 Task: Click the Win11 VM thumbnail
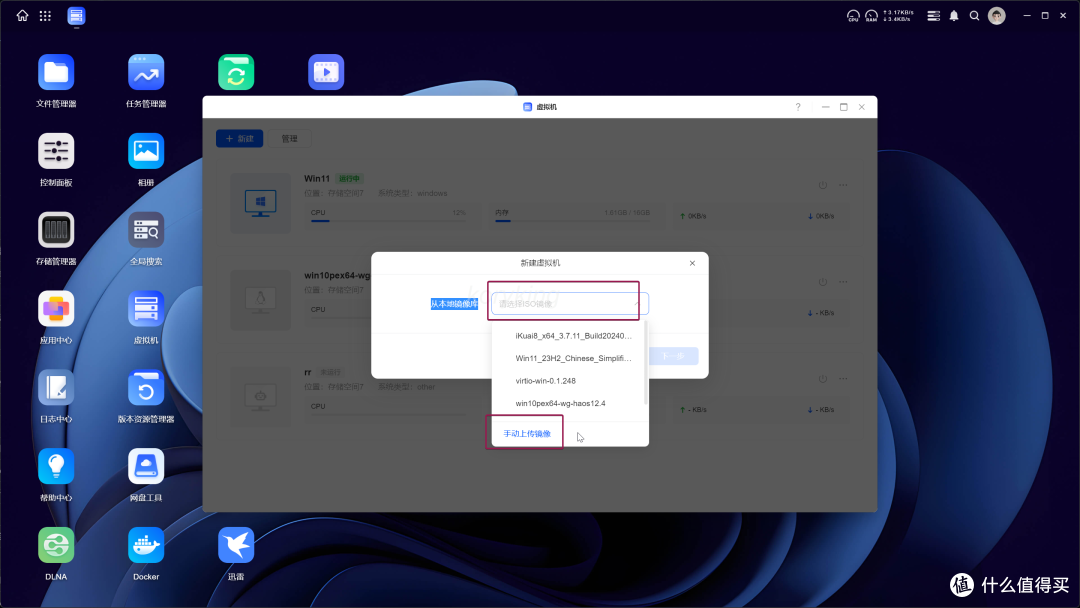pyautogui.click(x=260, y=204)
